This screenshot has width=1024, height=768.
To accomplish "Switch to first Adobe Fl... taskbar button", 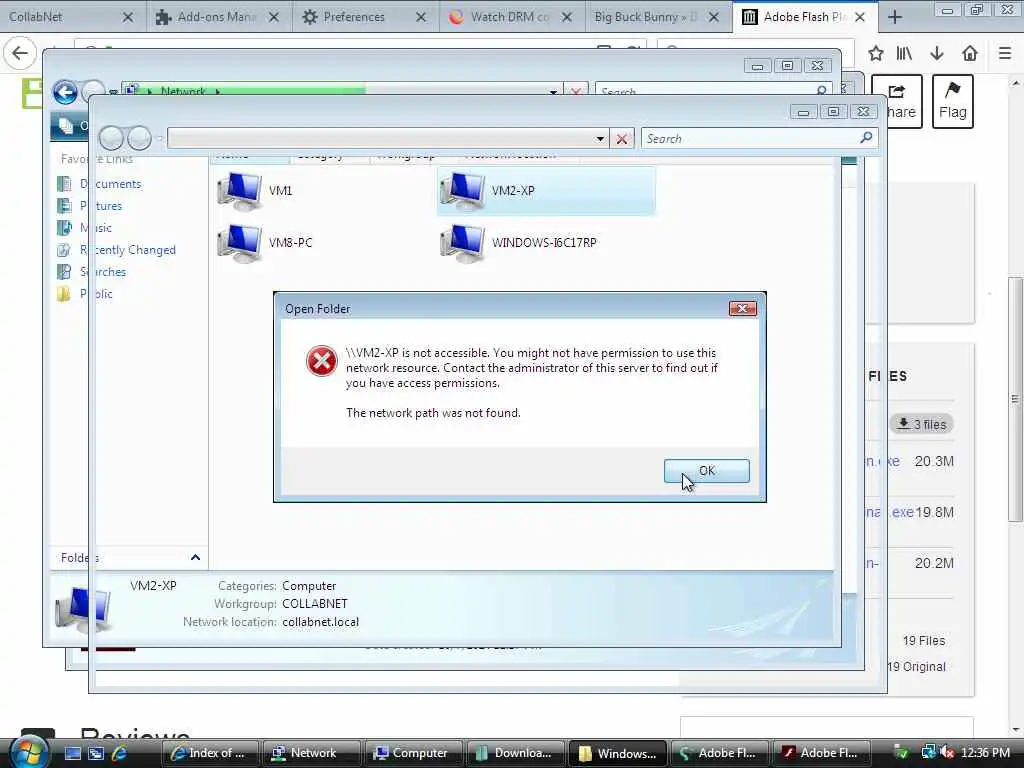I will [719, 753].
